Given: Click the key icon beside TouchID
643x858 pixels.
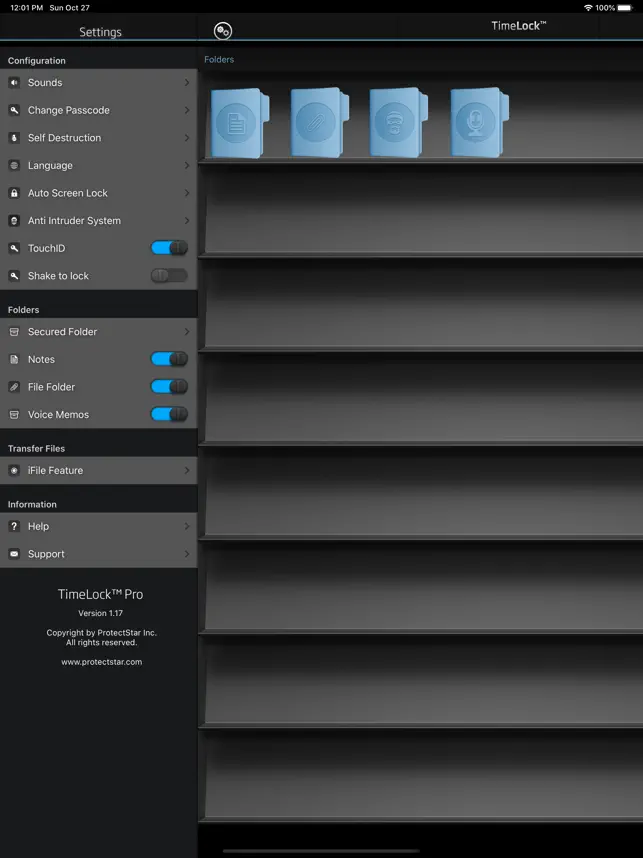Looking at the screenshot, I should tap(14, 248).
